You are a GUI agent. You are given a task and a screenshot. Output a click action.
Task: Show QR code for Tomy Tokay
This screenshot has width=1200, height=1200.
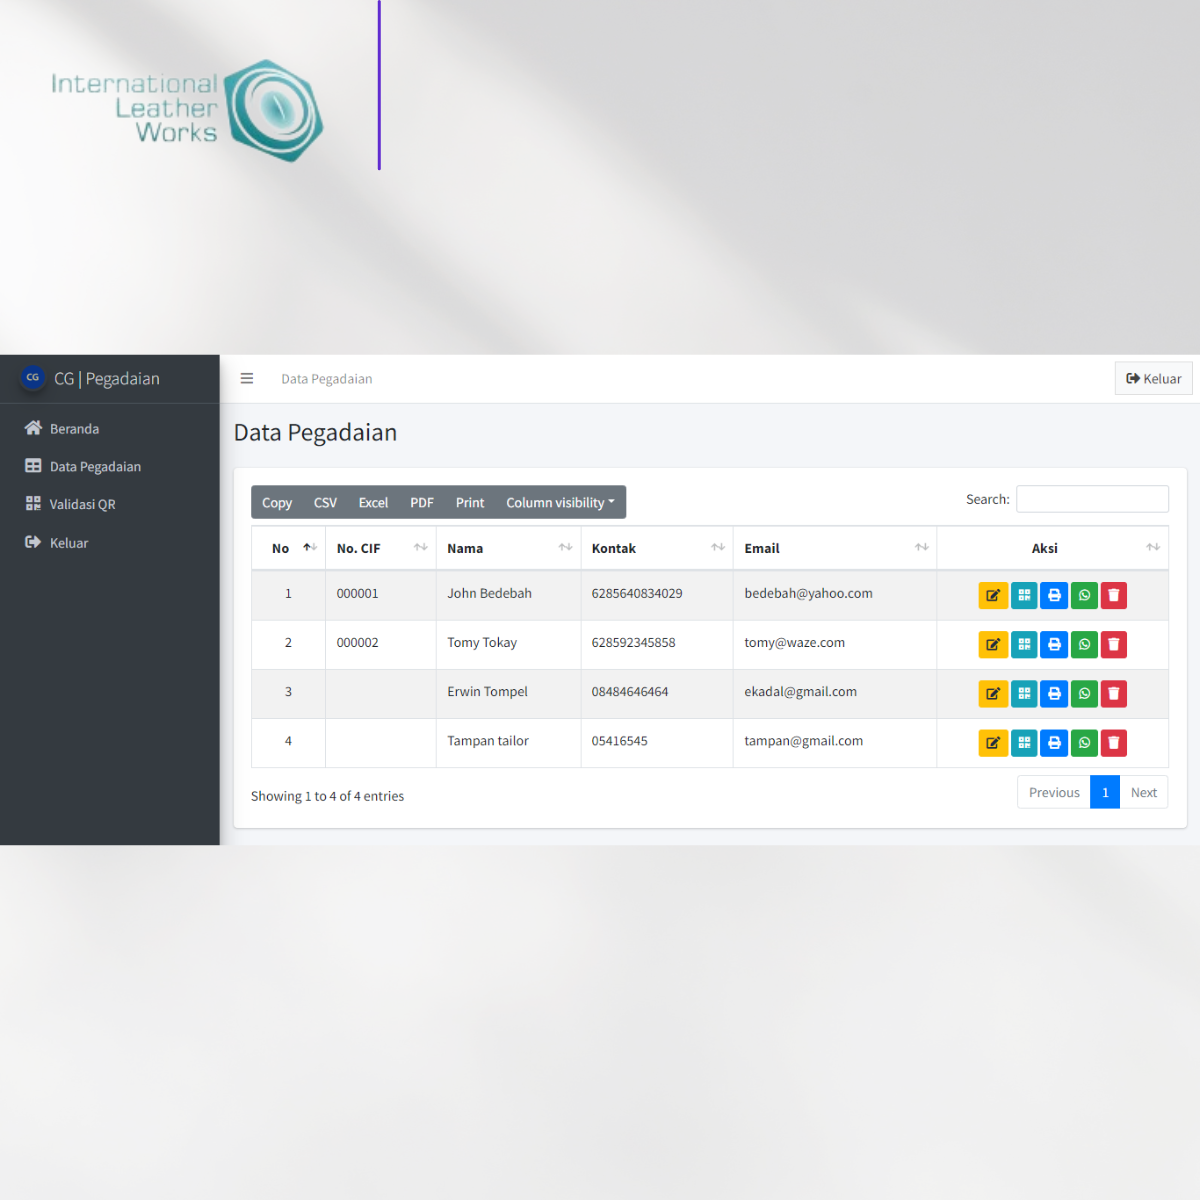pos(1024,644)
